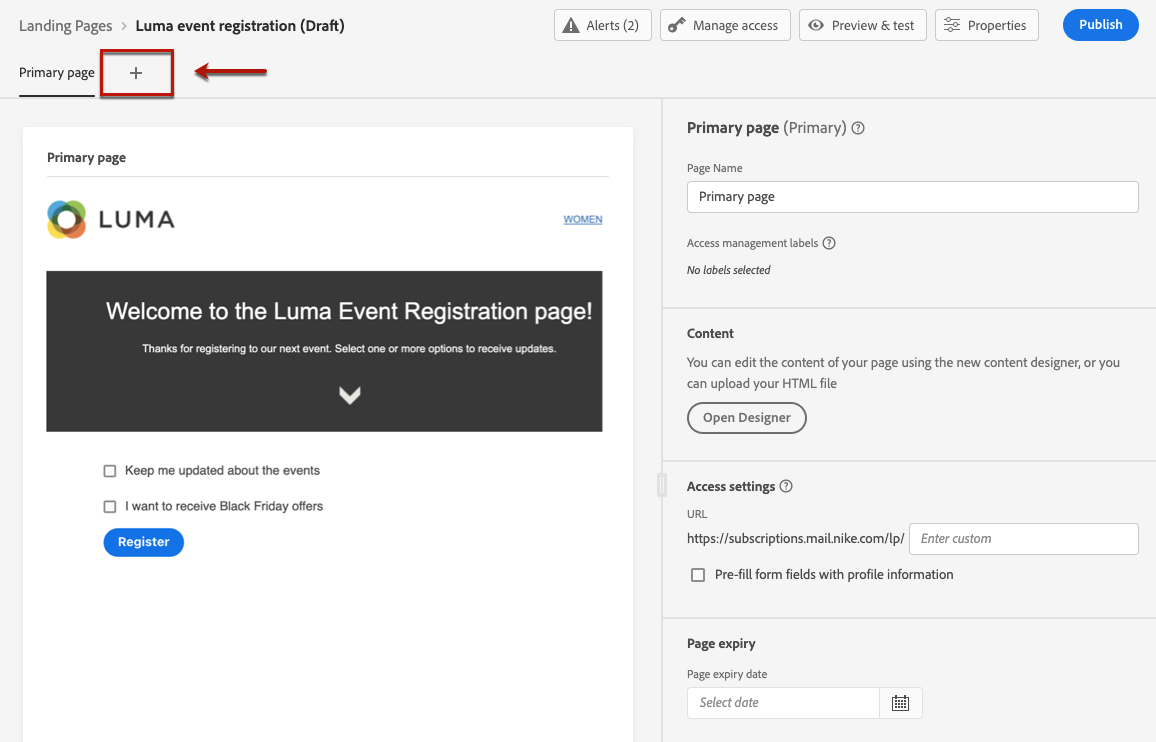Go to Landing Pages breadcrumb
1156x742 pixels.
pyautogui.click(x=65, y=26)
